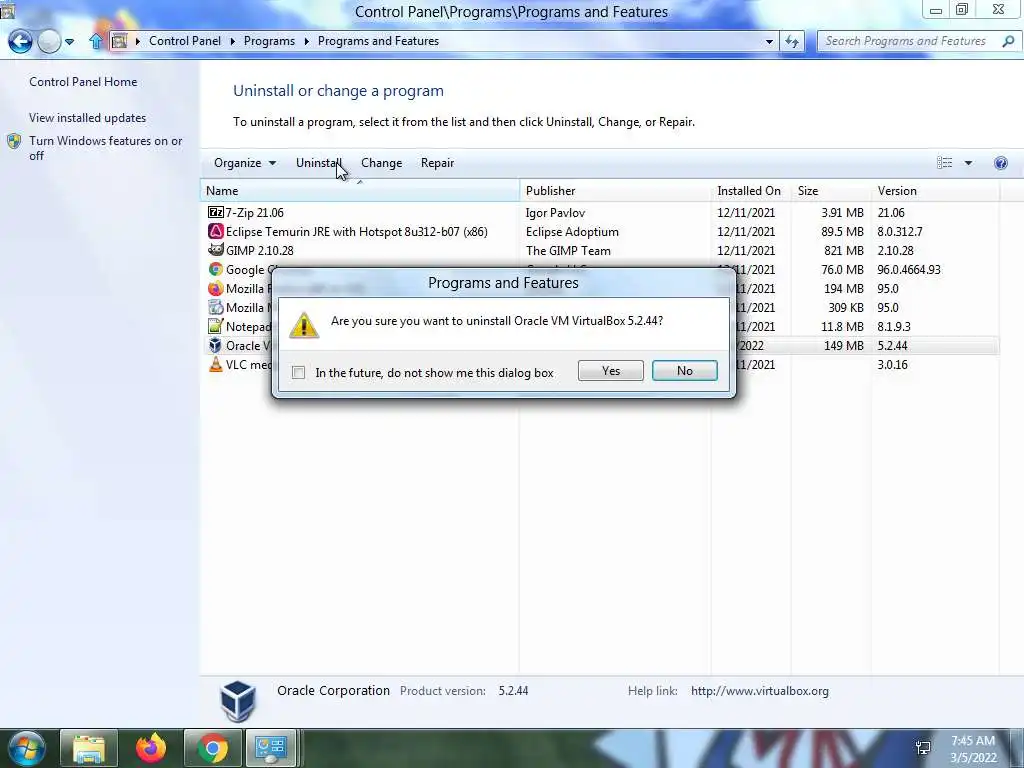
Task: Click the 8.1.9.3 version cell
Action: pyautogui.click(x=894, y=326)
